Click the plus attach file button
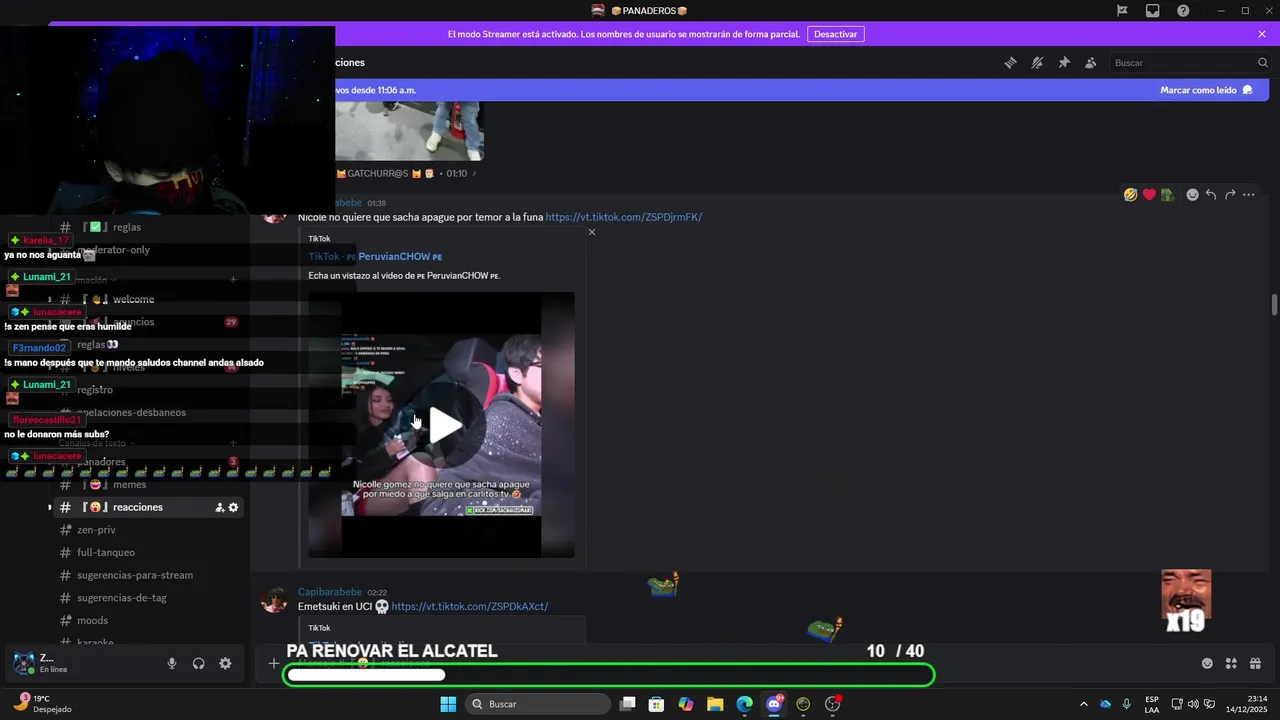 (x=274, y=664)
